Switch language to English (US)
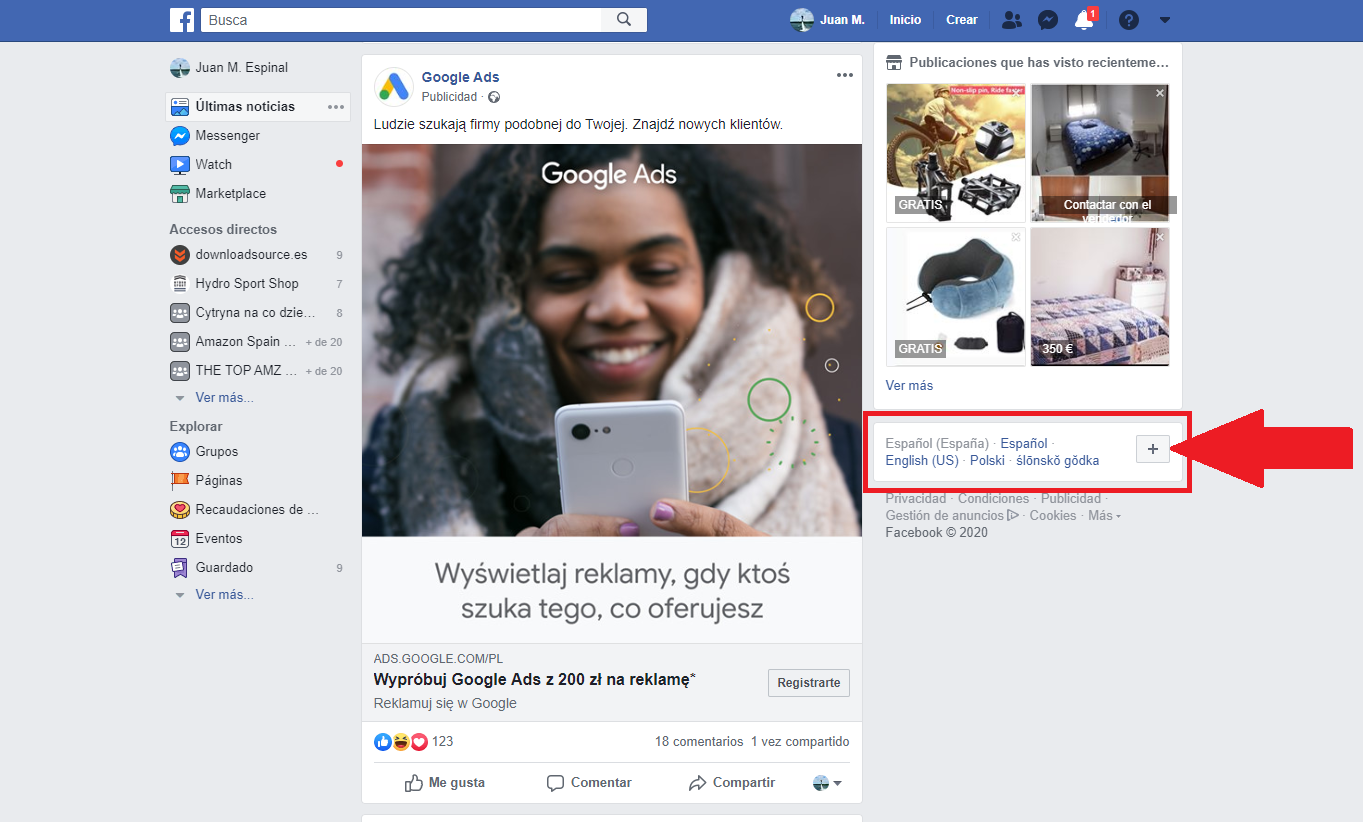This screenshot has width=1363, height=822. coord(922,461)
